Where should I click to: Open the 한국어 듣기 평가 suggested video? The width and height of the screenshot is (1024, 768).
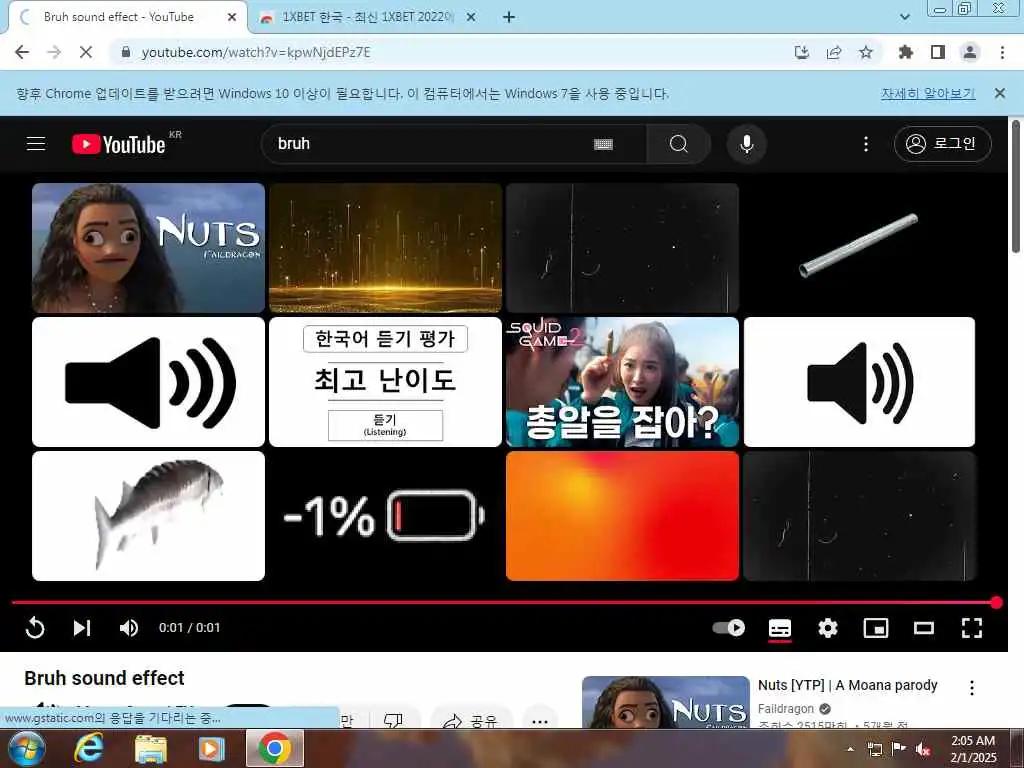click(x=385, y=382)
